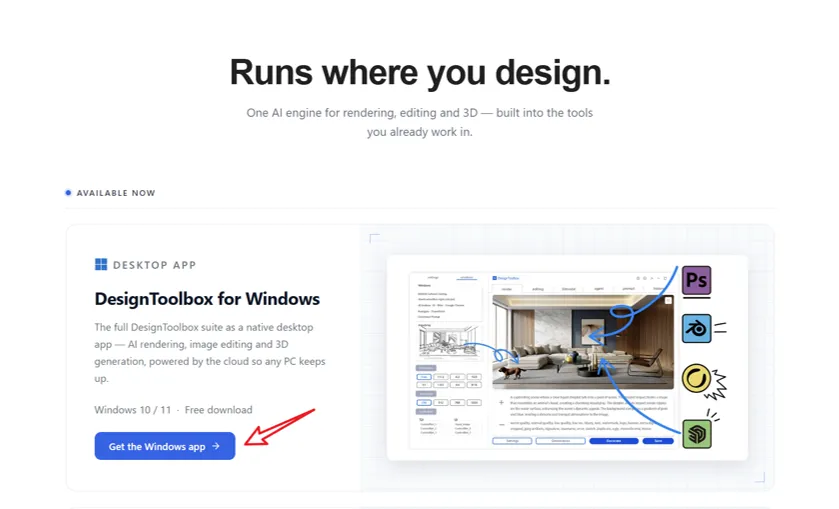Viewport: 839px width, 509px height.
Task: Select the blue Blender icon
Action: pos(696,328)
